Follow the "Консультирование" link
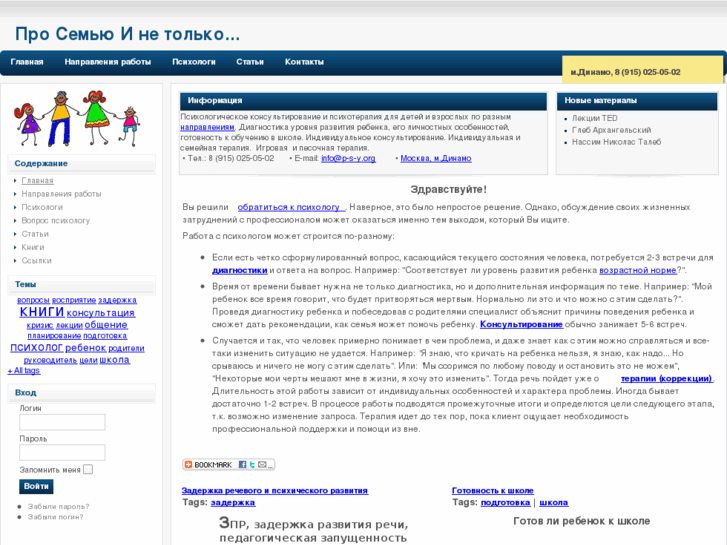Image resolution: width=727 pixels, height=545 pixels. pos(521,324)
